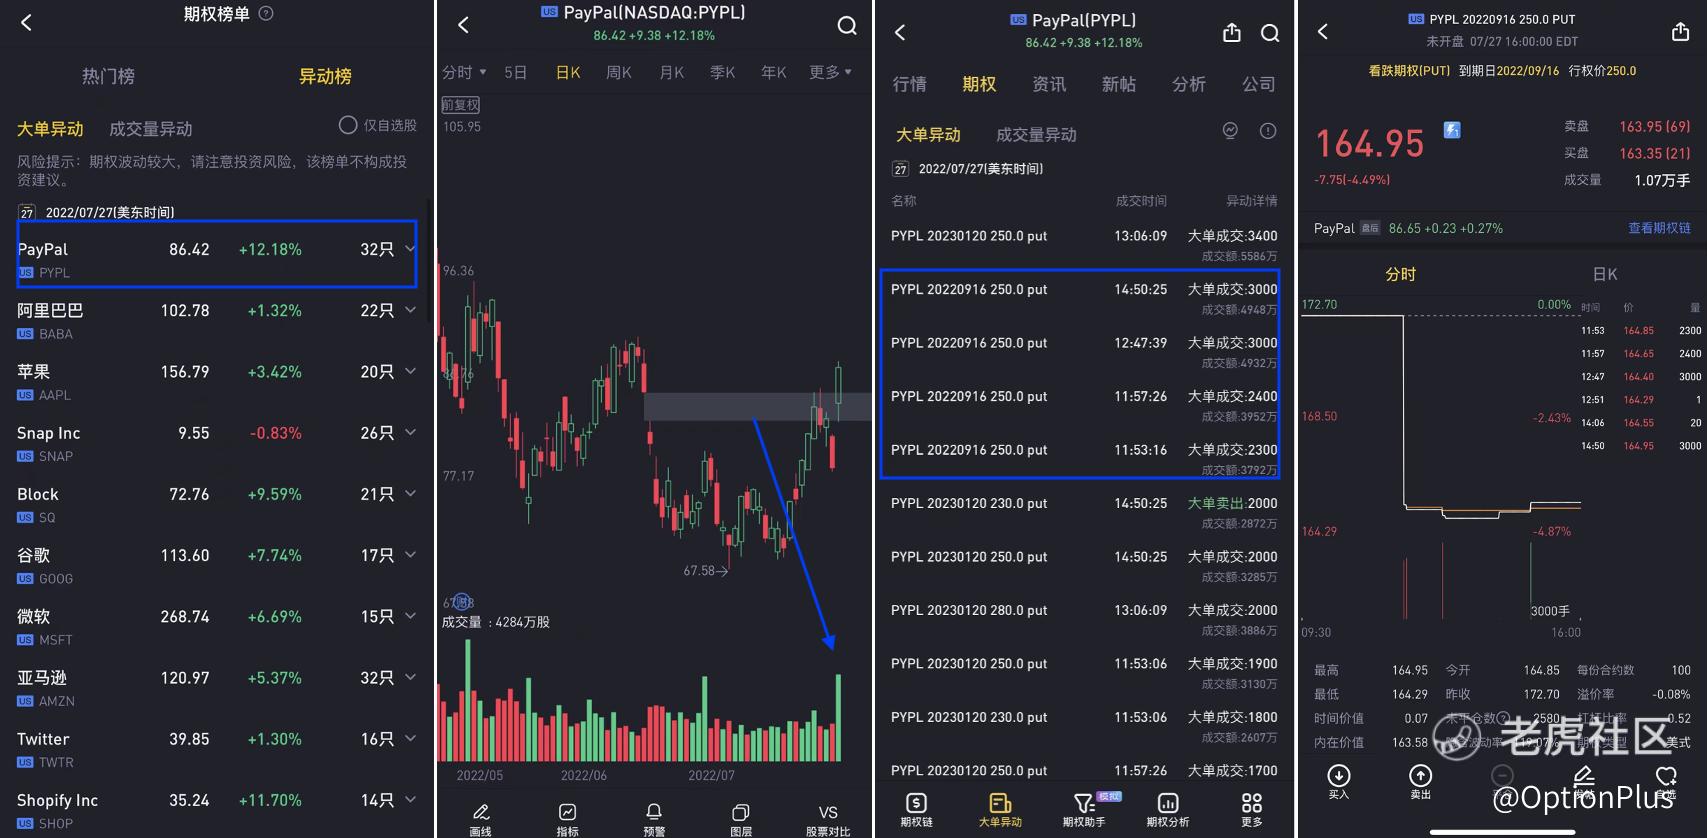1708x838 pixels.
Task: Tap the lightning icon beside price 164.95
Action: (x=1452, y=130)
